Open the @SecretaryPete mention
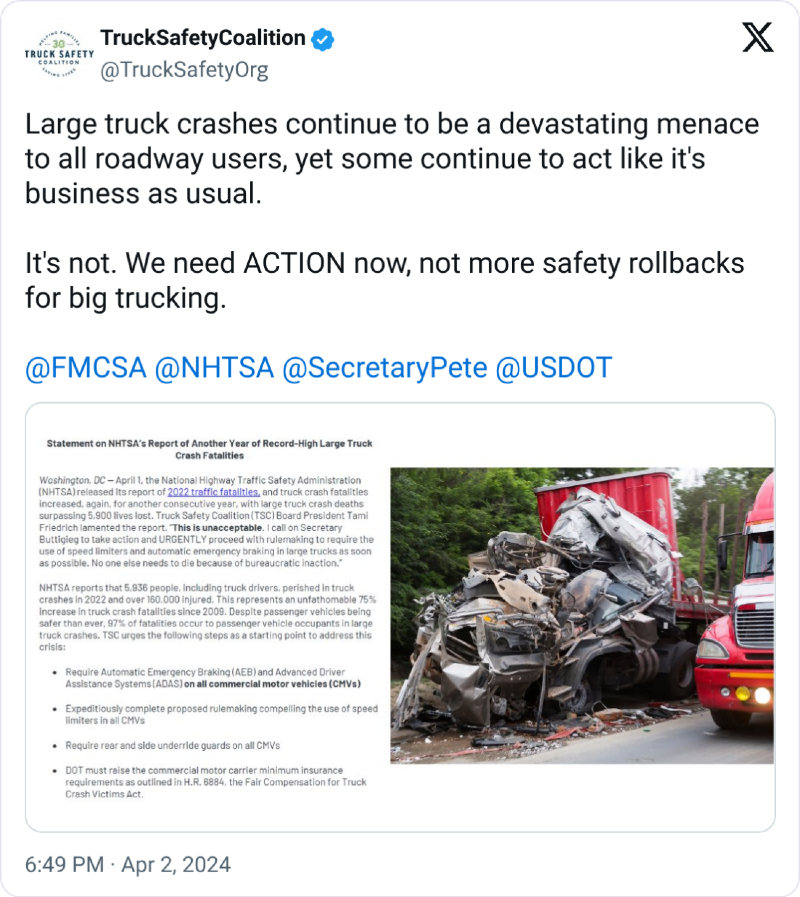 tap(385, 367)
